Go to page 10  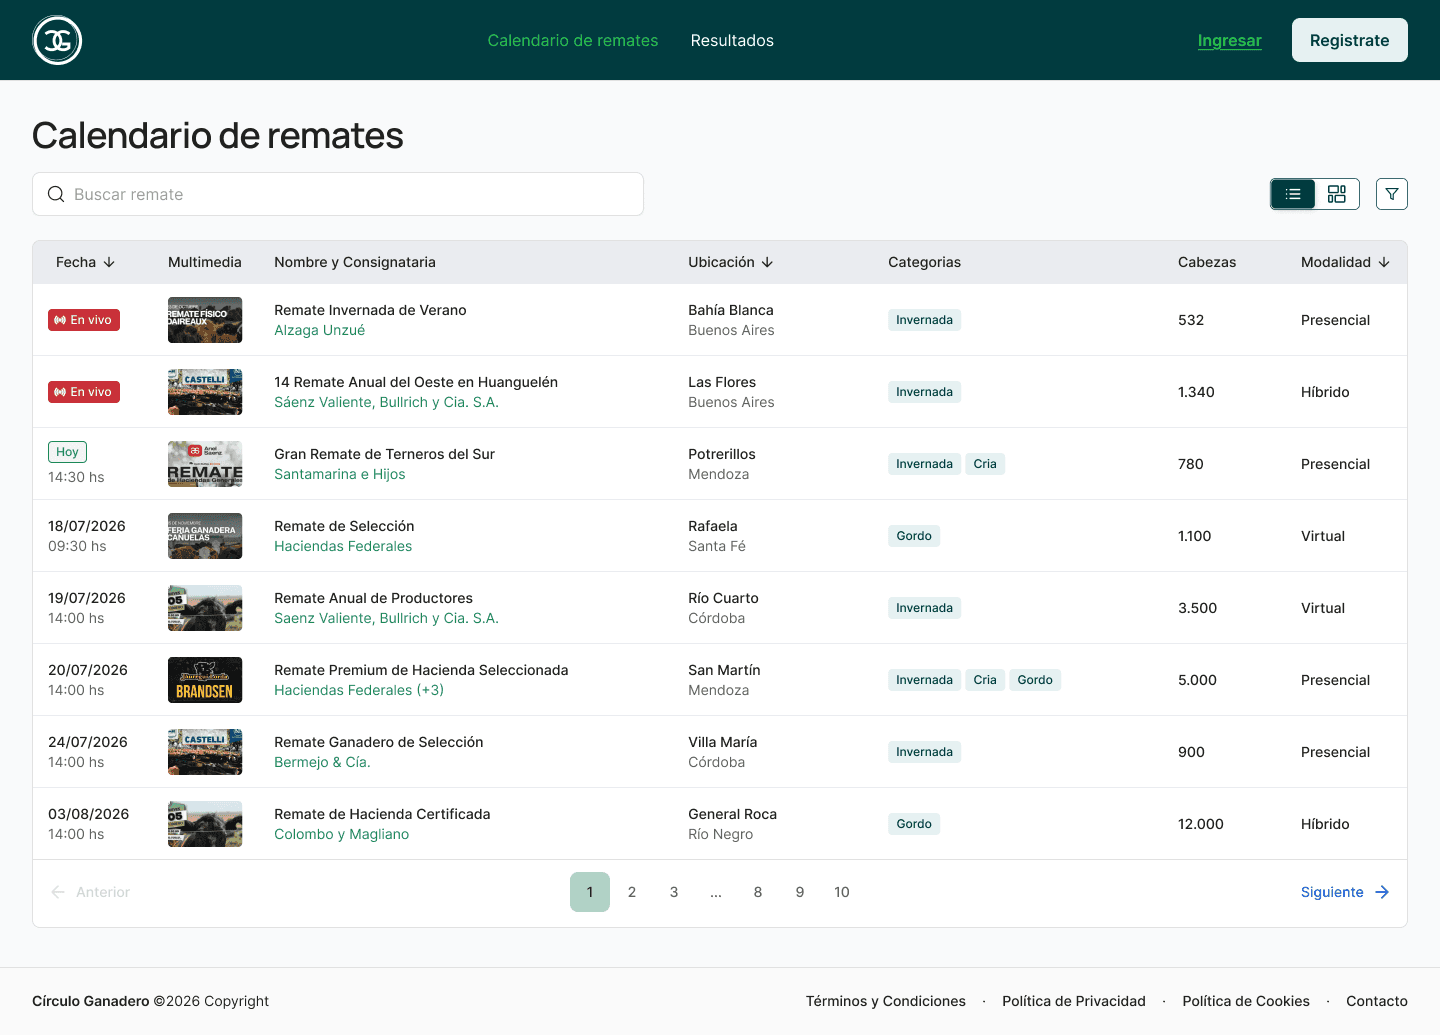click(842, 892)
